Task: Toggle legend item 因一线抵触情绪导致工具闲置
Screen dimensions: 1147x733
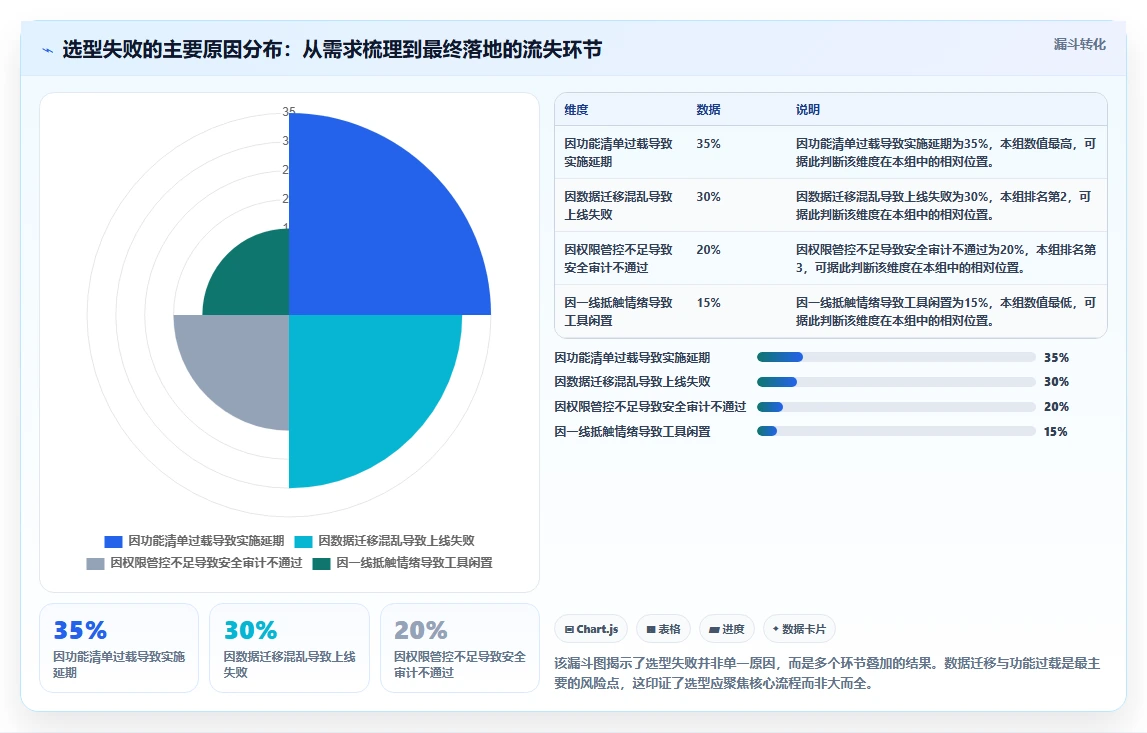Action: [x=402, y=563]
